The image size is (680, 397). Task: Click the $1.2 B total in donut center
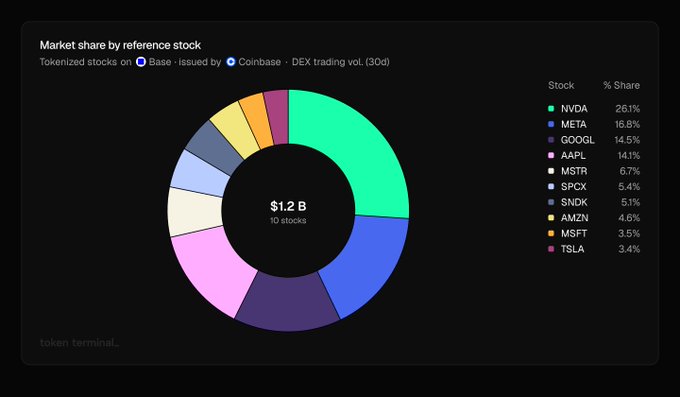[288, 206]
